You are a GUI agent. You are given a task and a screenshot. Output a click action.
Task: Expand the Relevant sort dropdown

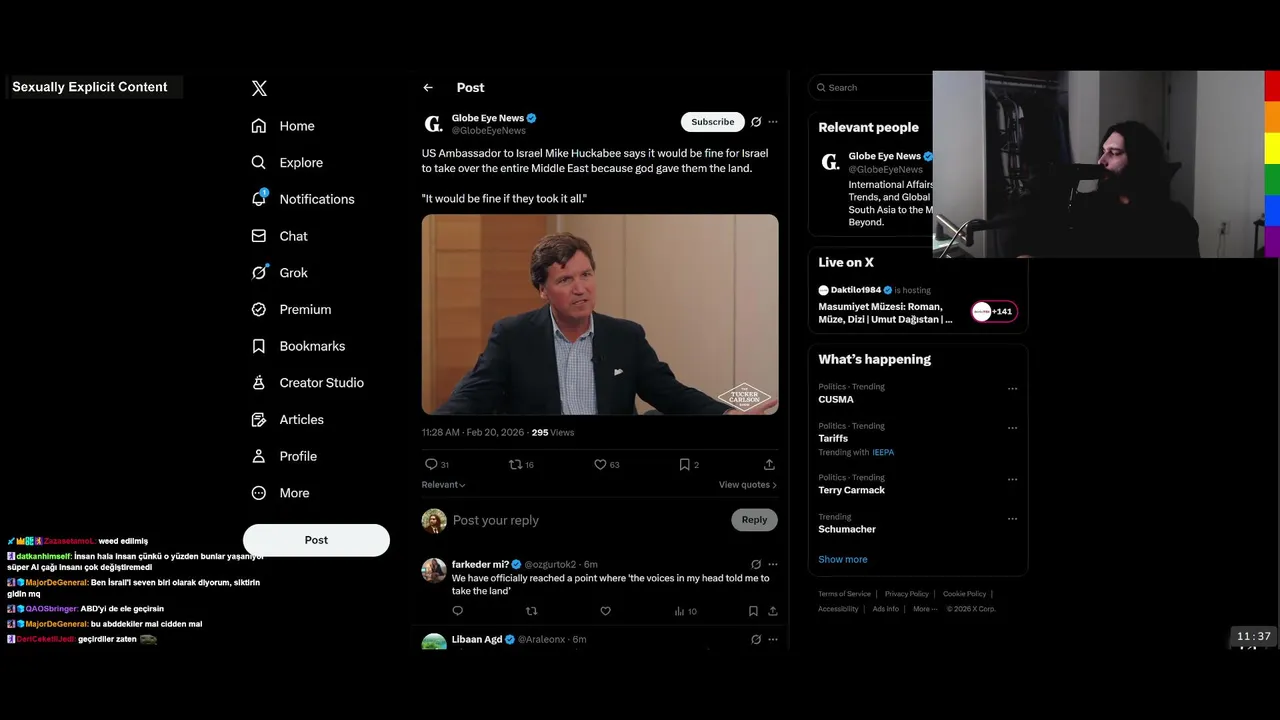pos(444,485)
